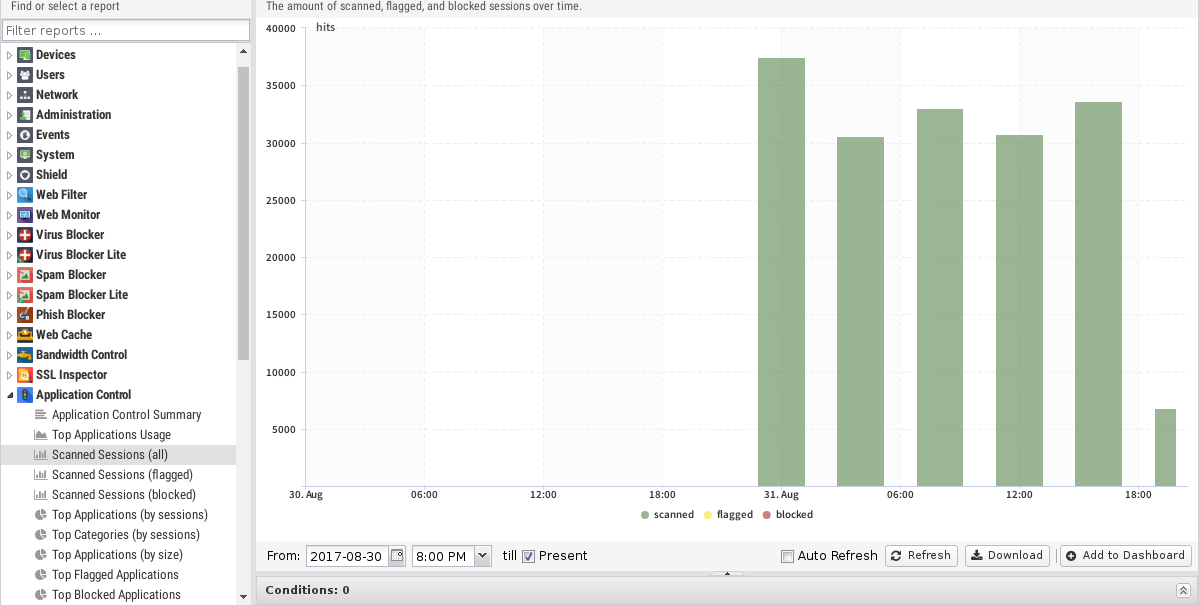The image size is (1199, 606).
Task: Uncheck the till Present checkbox
Action: coord(528,556)
